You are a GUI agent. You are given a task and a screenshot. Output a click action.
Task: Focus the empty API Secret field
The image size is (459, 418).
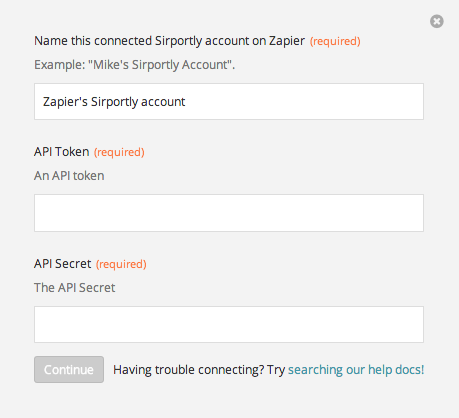point(229,324)
